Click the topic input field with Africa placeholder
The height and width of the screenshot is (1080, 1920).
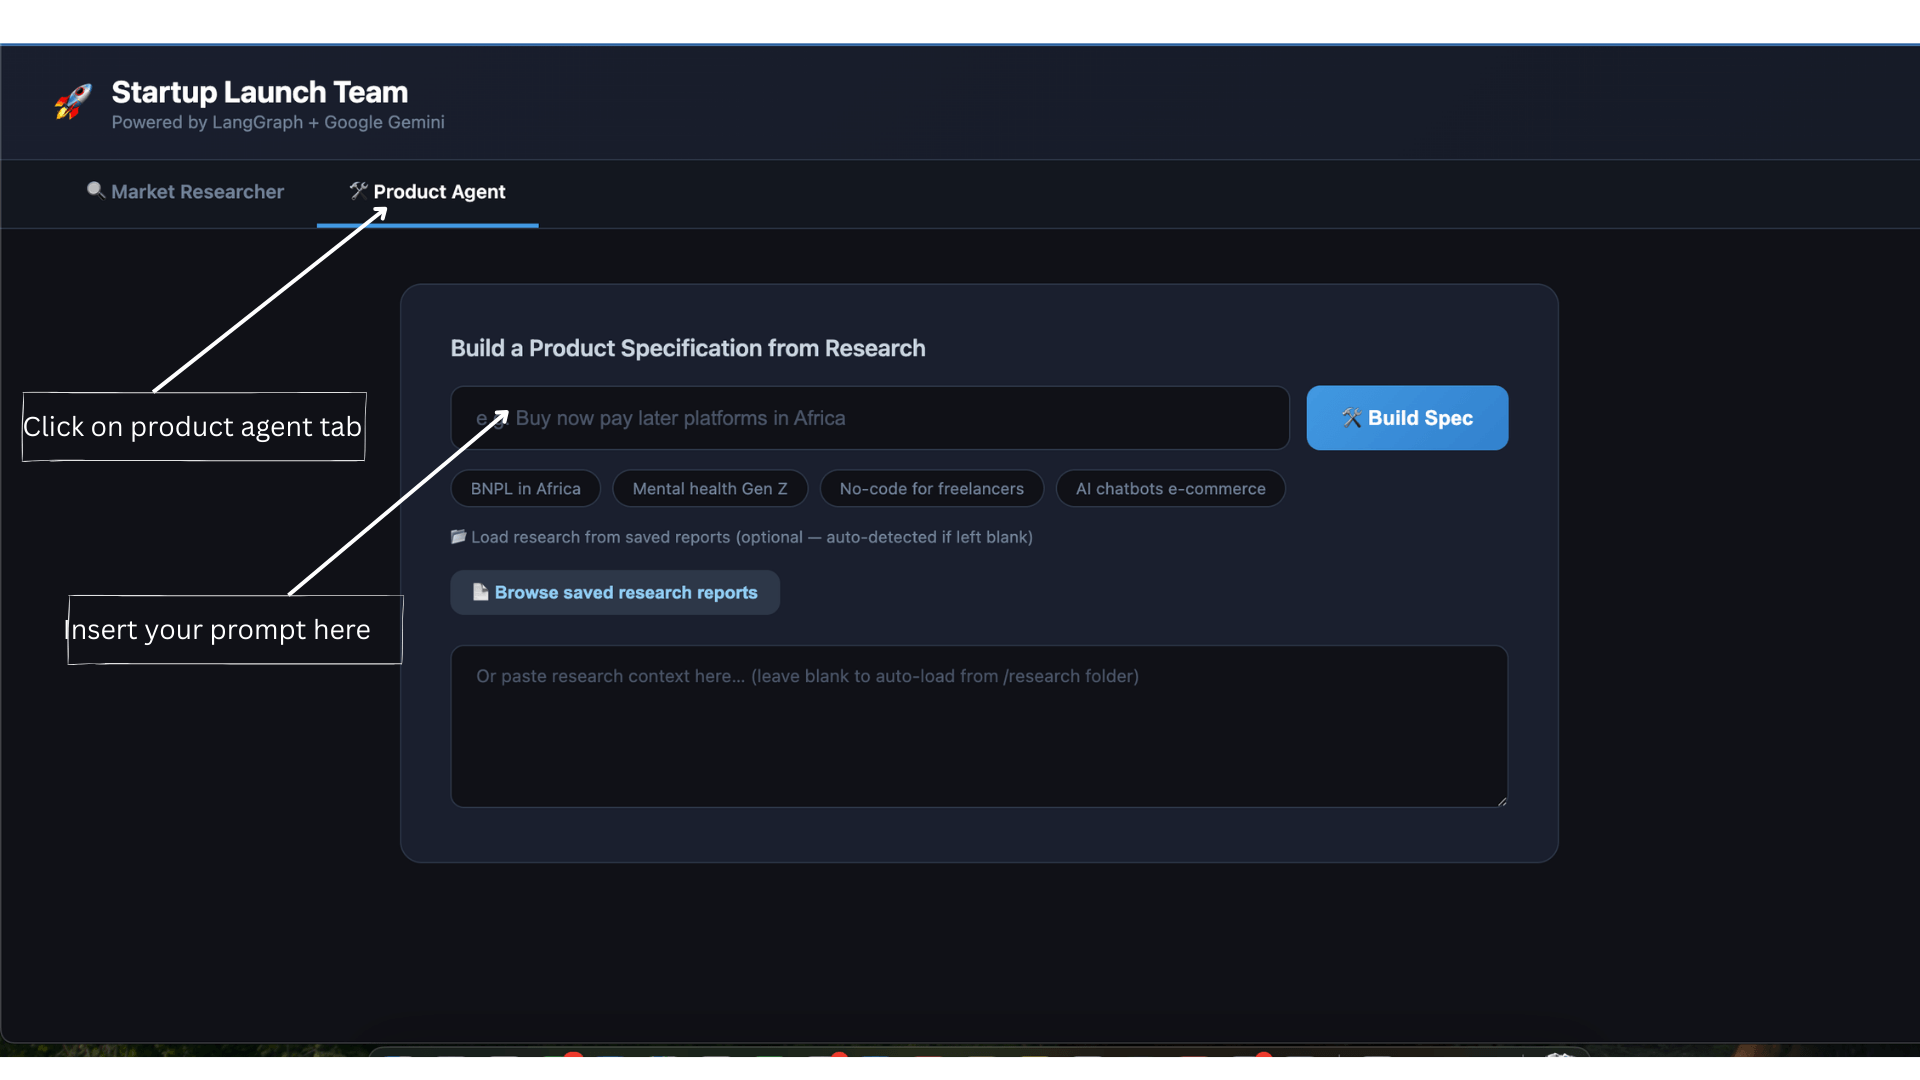click(x=868, y=418)
